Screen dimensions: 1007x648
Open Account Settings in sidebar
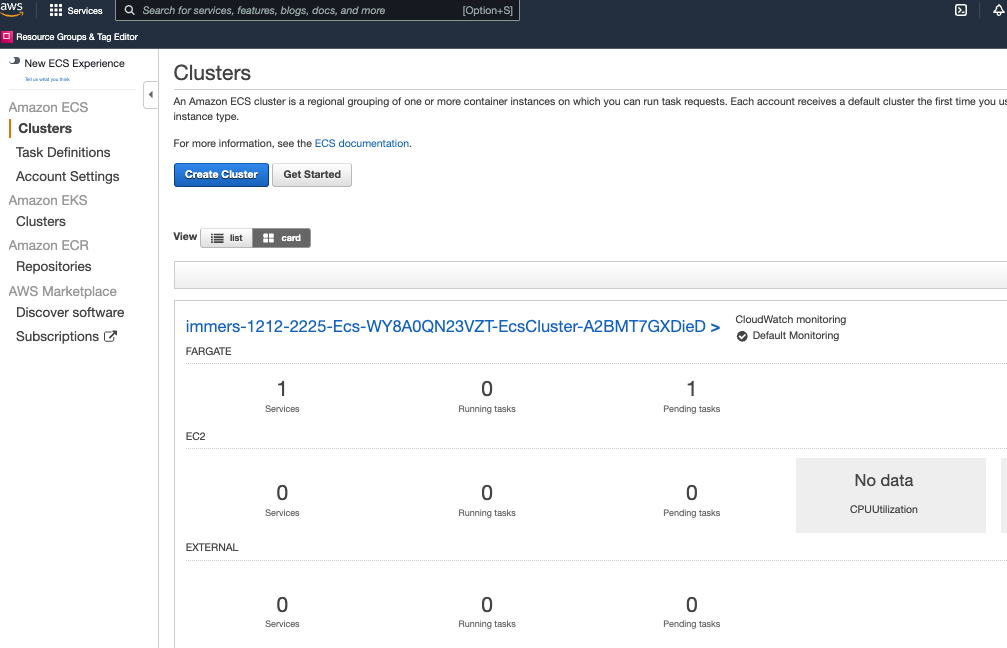pos(67,176)
